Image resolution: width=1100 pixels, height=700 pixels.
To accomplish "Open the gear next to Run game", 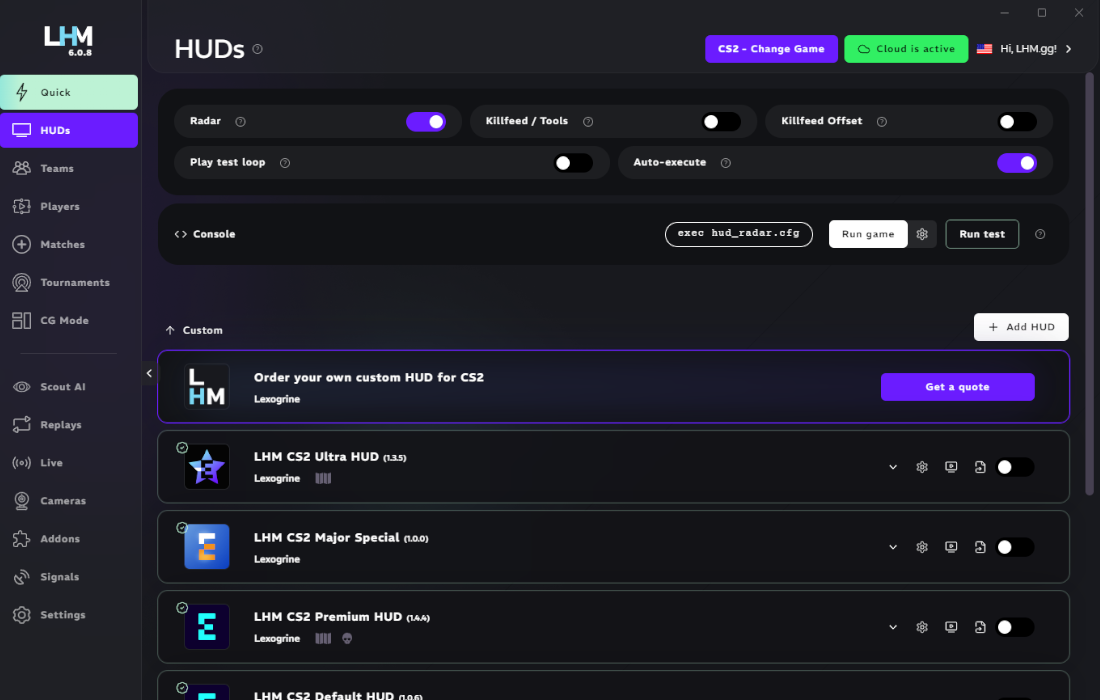I will pyautogui.click(x=922, y=233).
